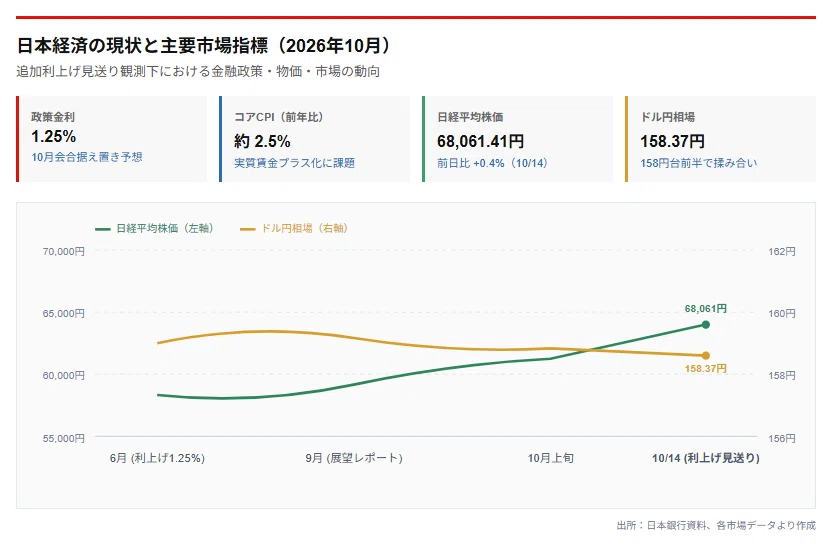This screenshot has width=832, height=546.
Task: Click the yellow dollar-yen endpoint marker
Action: click(705, 356)
